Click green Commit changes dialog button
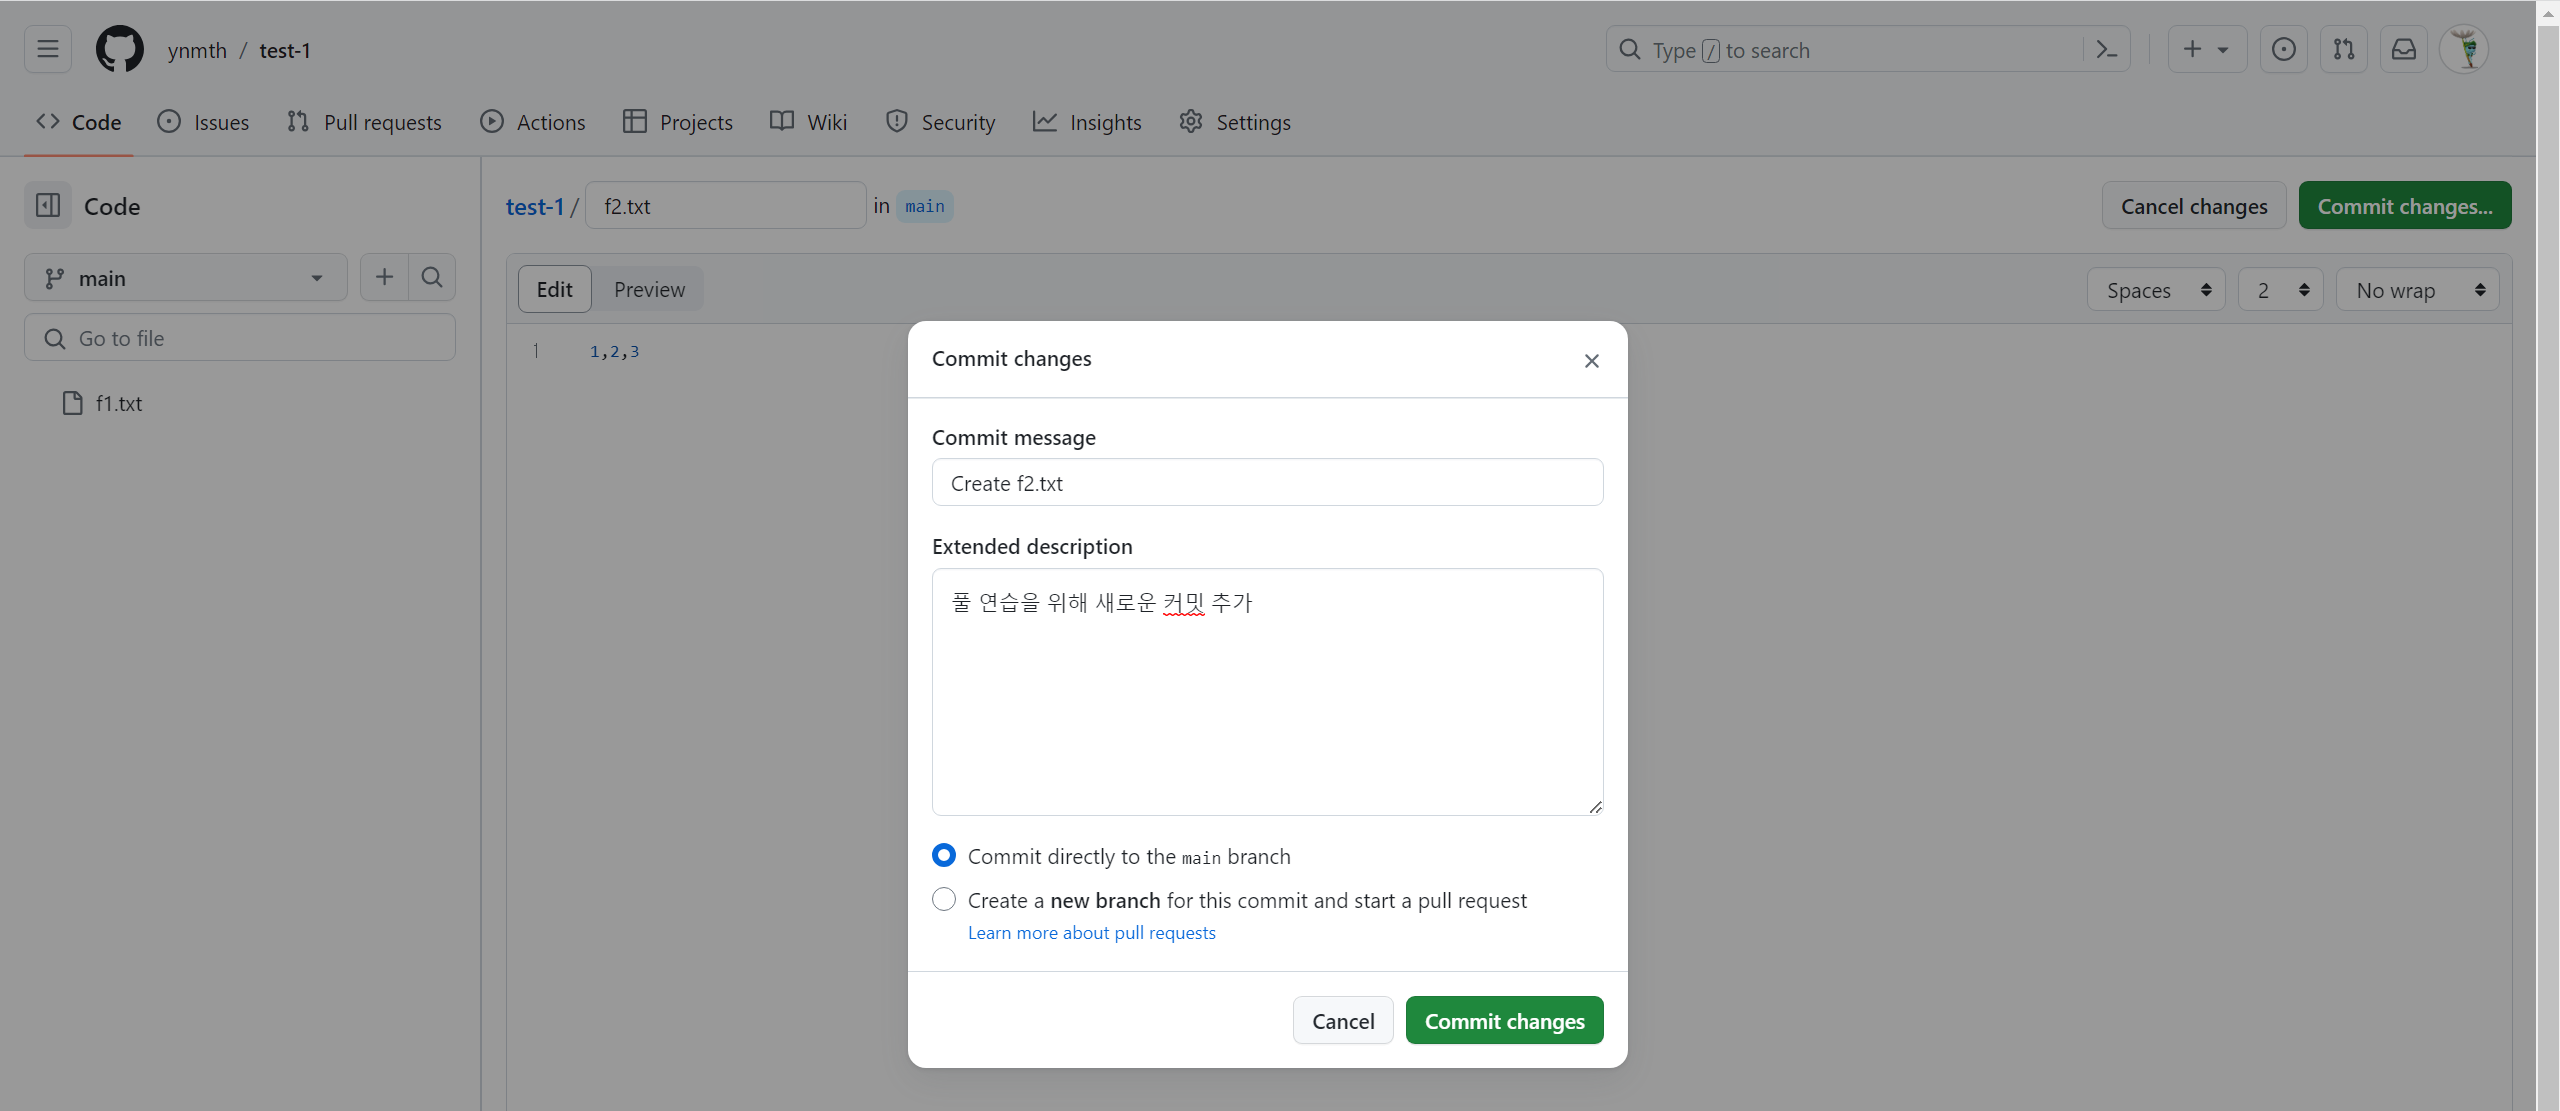 pos(1504,1021)
